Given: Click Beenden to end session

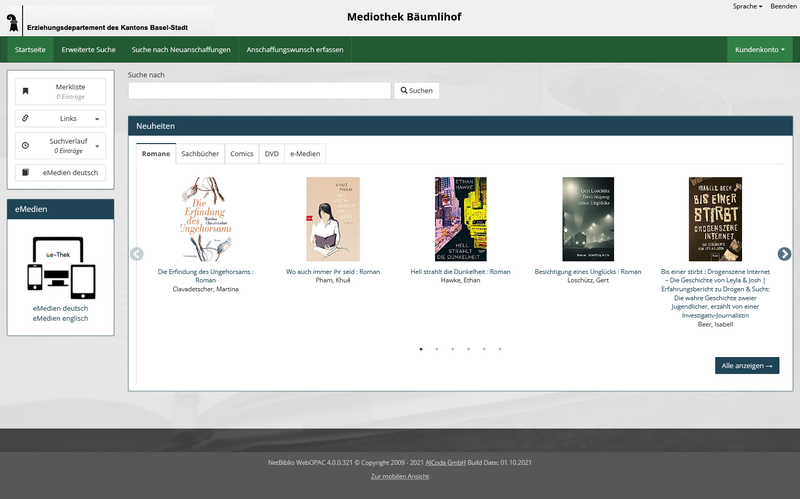Looking at the screenshot, I should [x=783, y=6].
